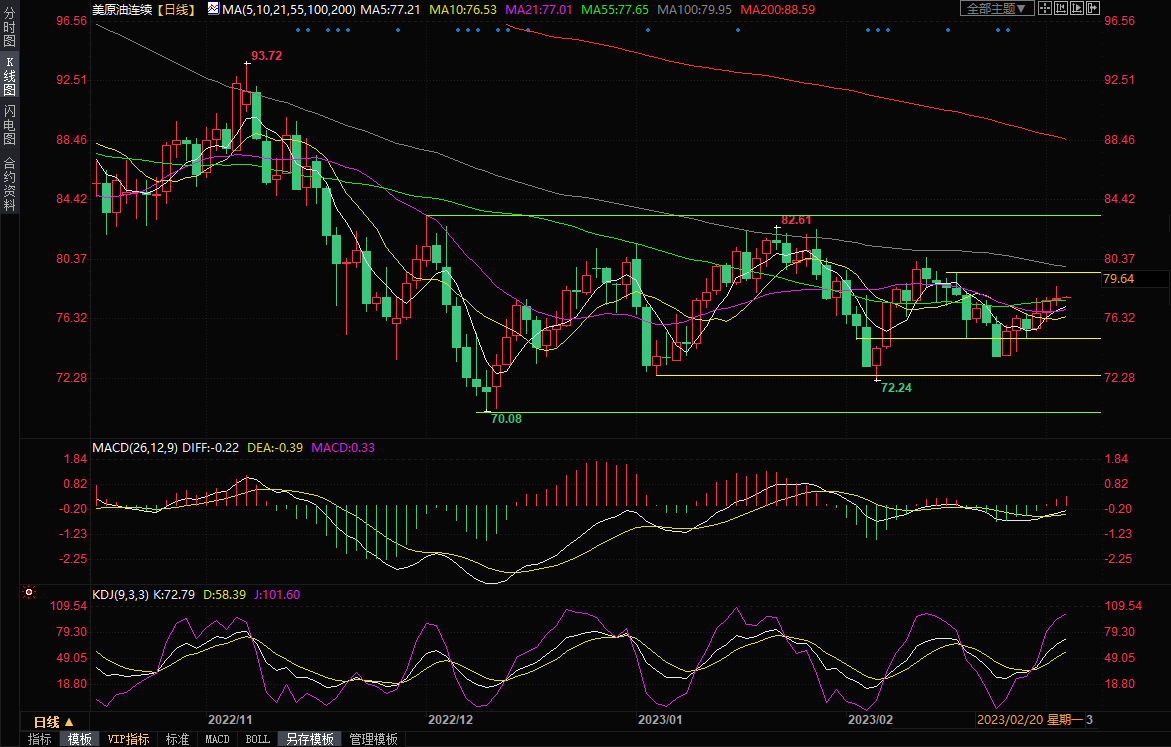Switch to the 指标 bottom tab
Screen dimensions: 1171x747
[x=40, y=739]
